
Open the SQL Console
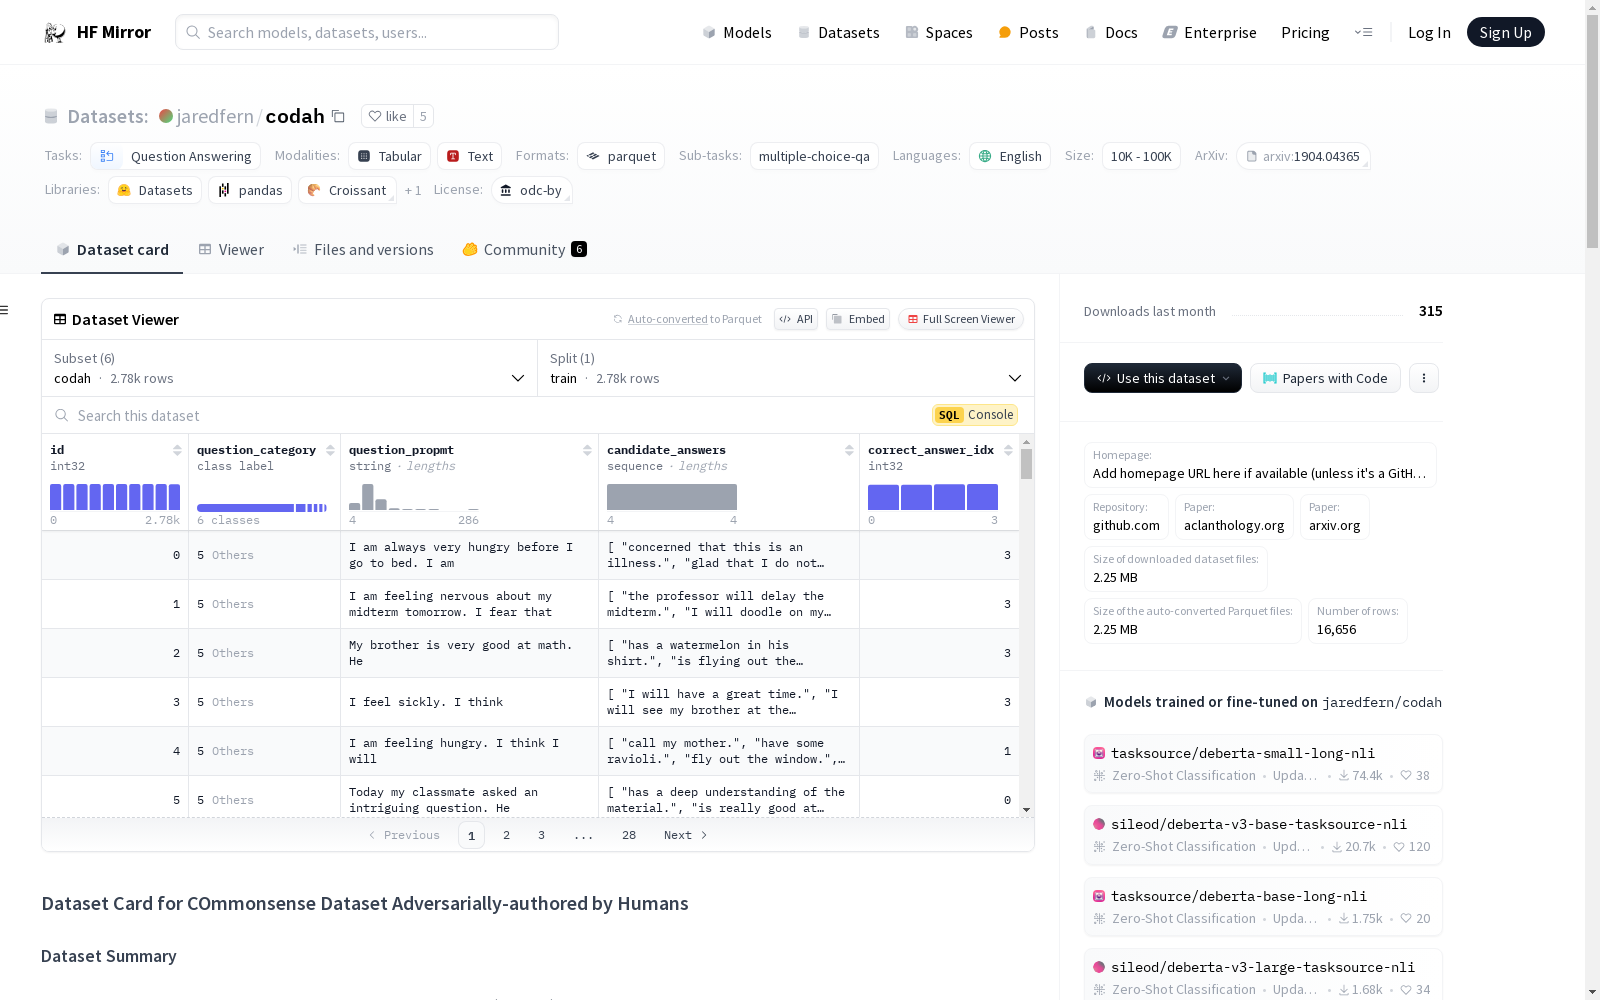[x=975, y=415]
